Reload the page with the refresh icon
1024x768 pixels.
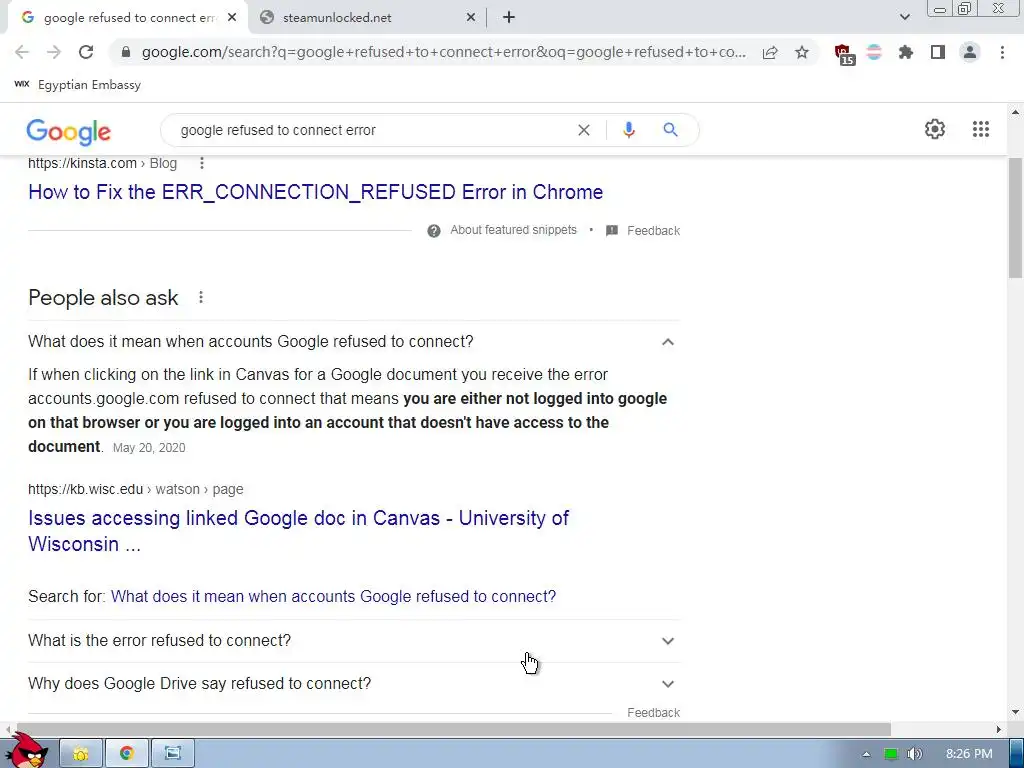86,52
